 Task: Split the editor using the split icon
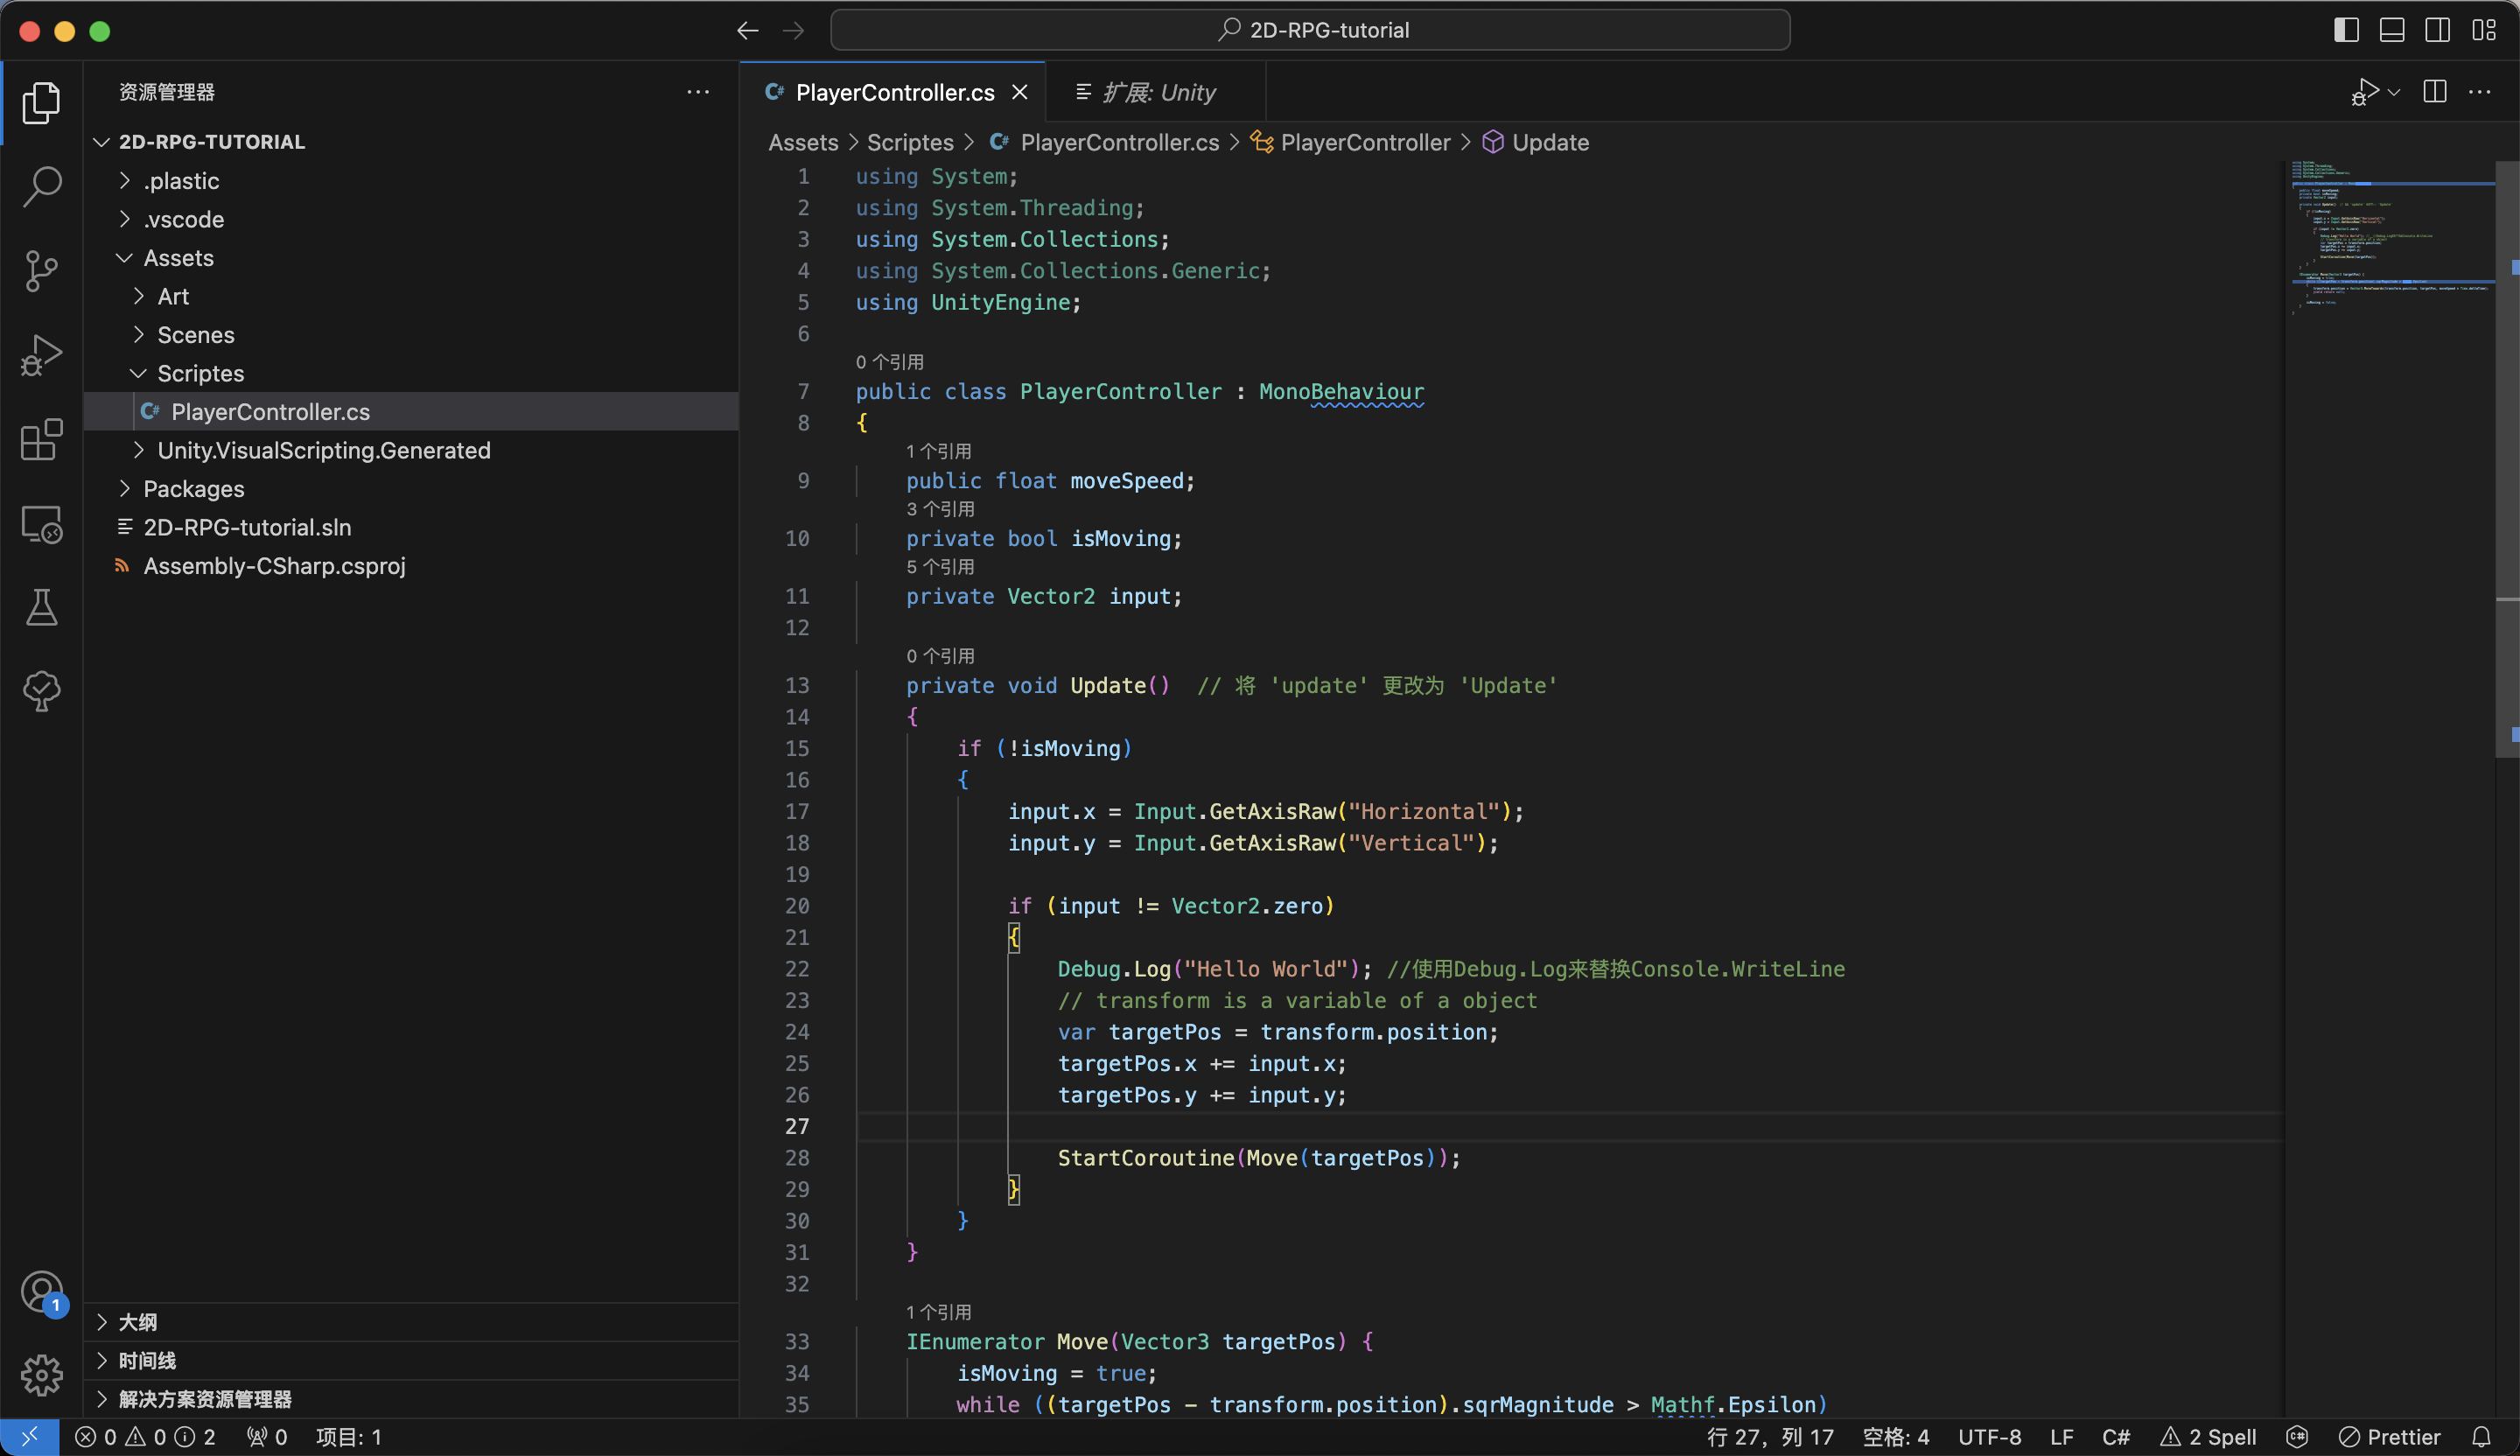[2434, 91]
